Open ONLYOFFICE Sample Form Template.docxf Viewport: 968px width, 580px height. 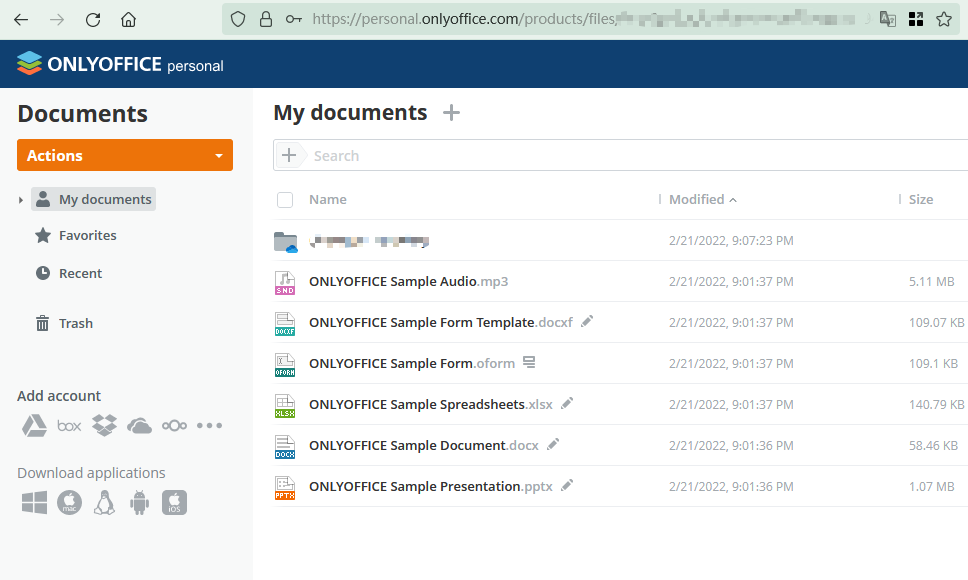(x=441, y=322)
